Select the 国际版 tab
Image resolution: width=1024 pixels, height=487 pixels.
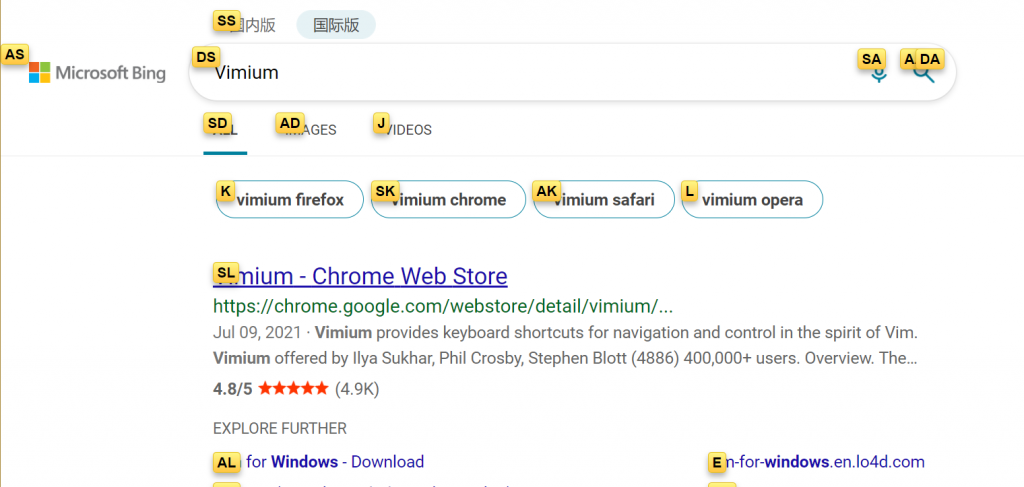pos(336,26)
